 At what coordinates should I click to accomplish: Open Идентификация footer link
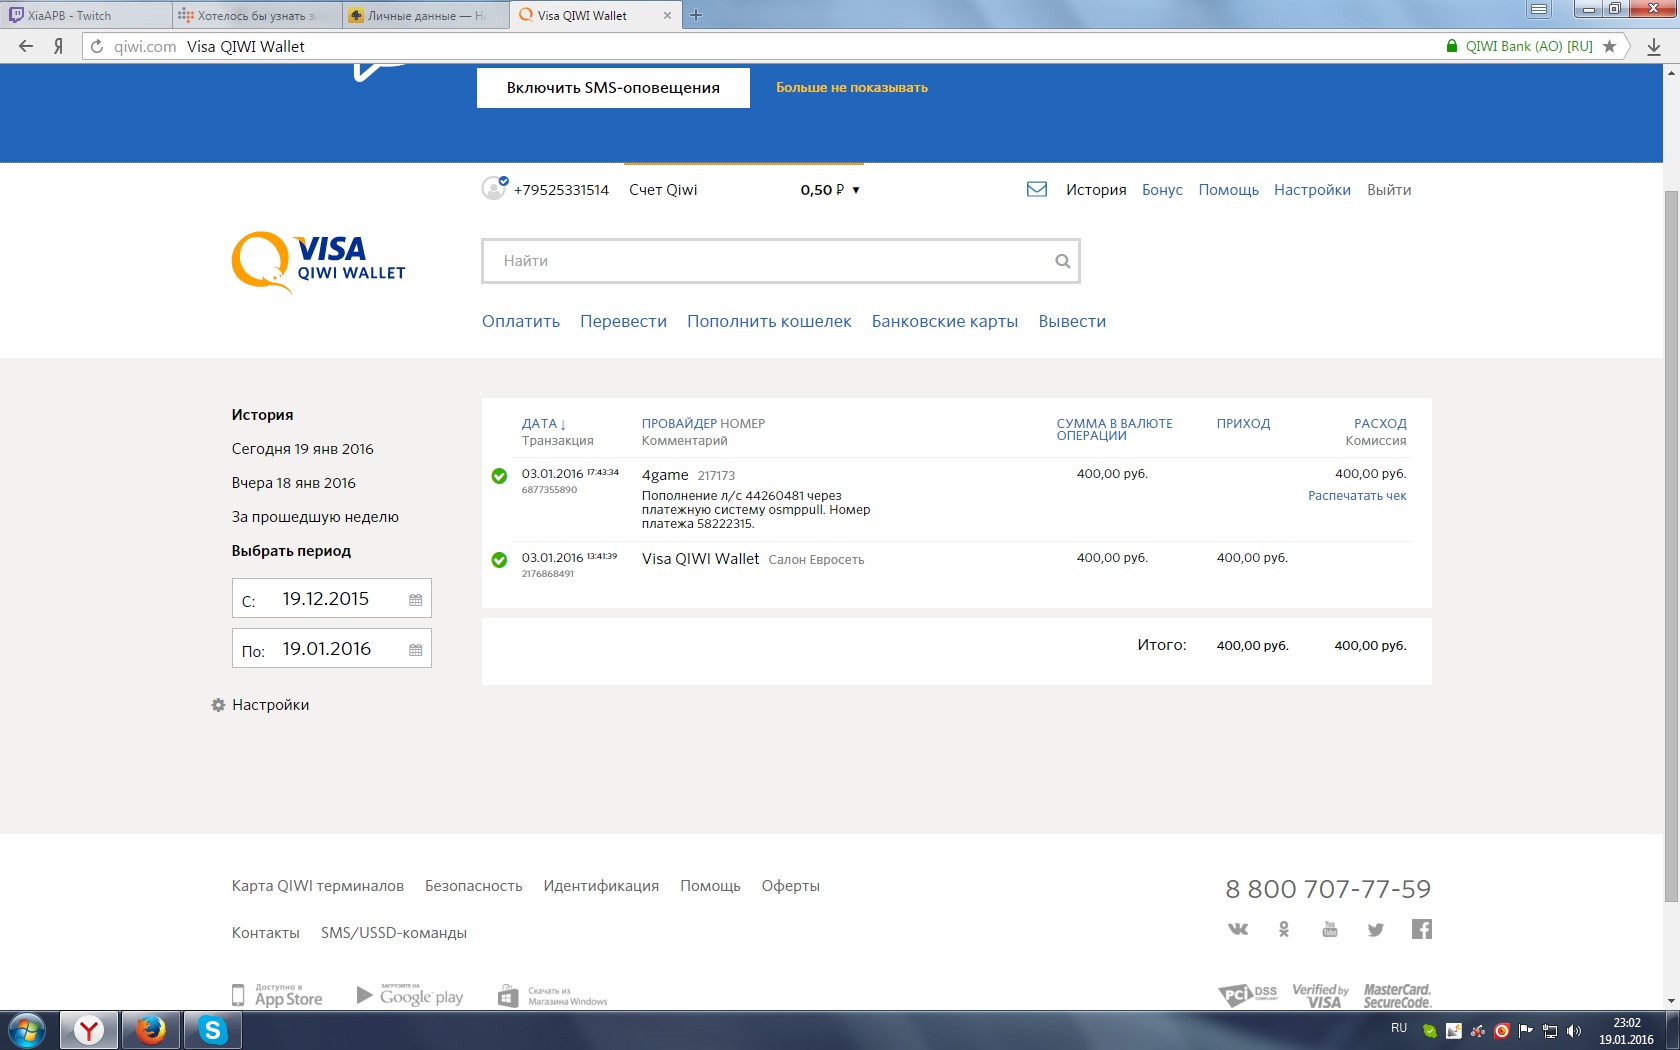point(601,886)
